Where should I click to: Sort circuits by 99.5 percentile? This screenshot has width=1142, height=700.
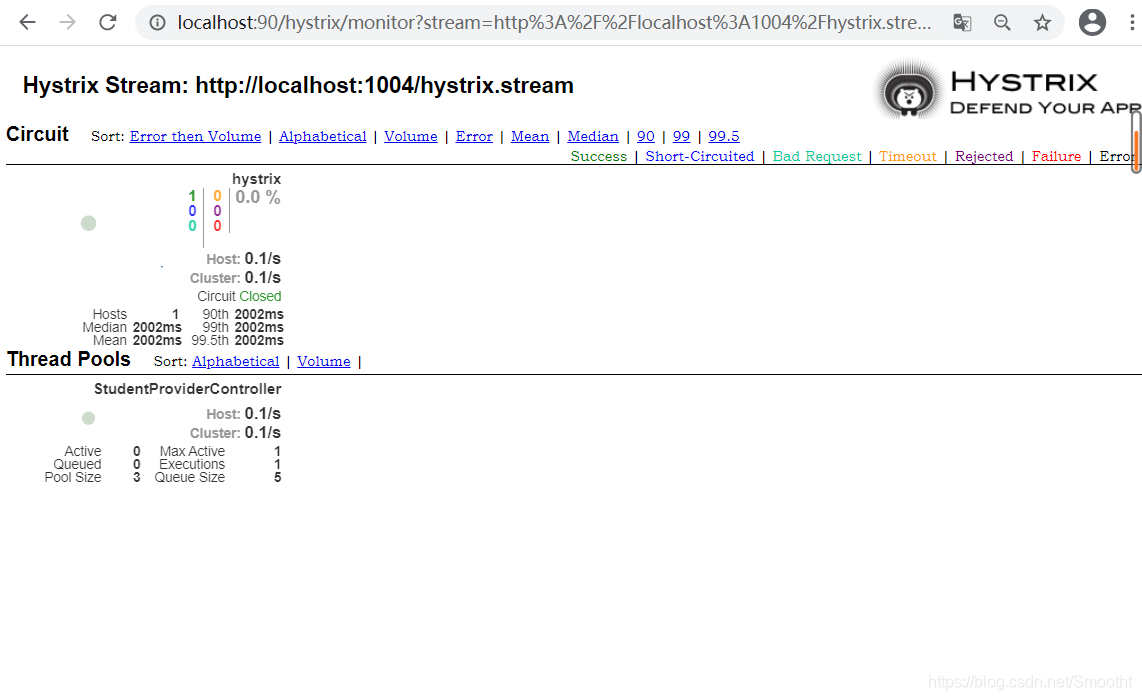[724, 136]
